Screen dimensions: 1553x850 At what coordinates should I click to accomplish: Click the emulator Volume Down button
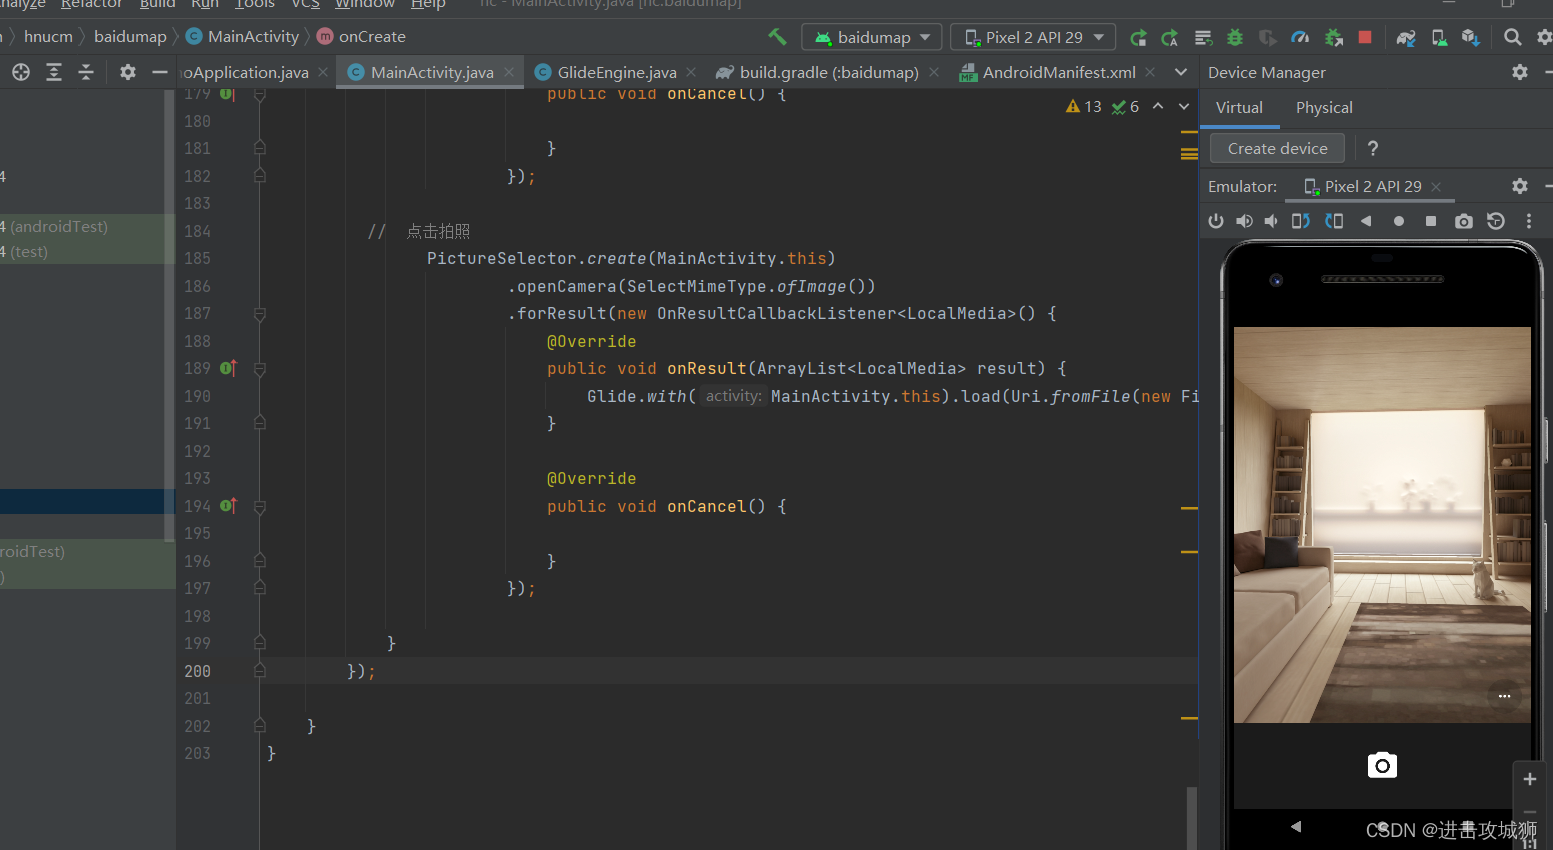(1271, 221)
